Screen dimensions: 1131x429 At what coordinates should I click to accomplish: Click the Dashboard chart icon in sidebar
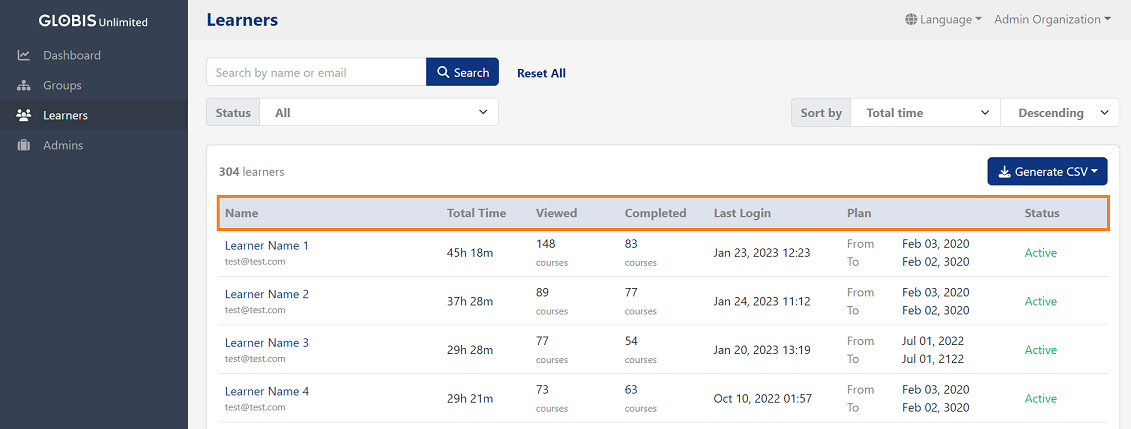coord(23,56)
